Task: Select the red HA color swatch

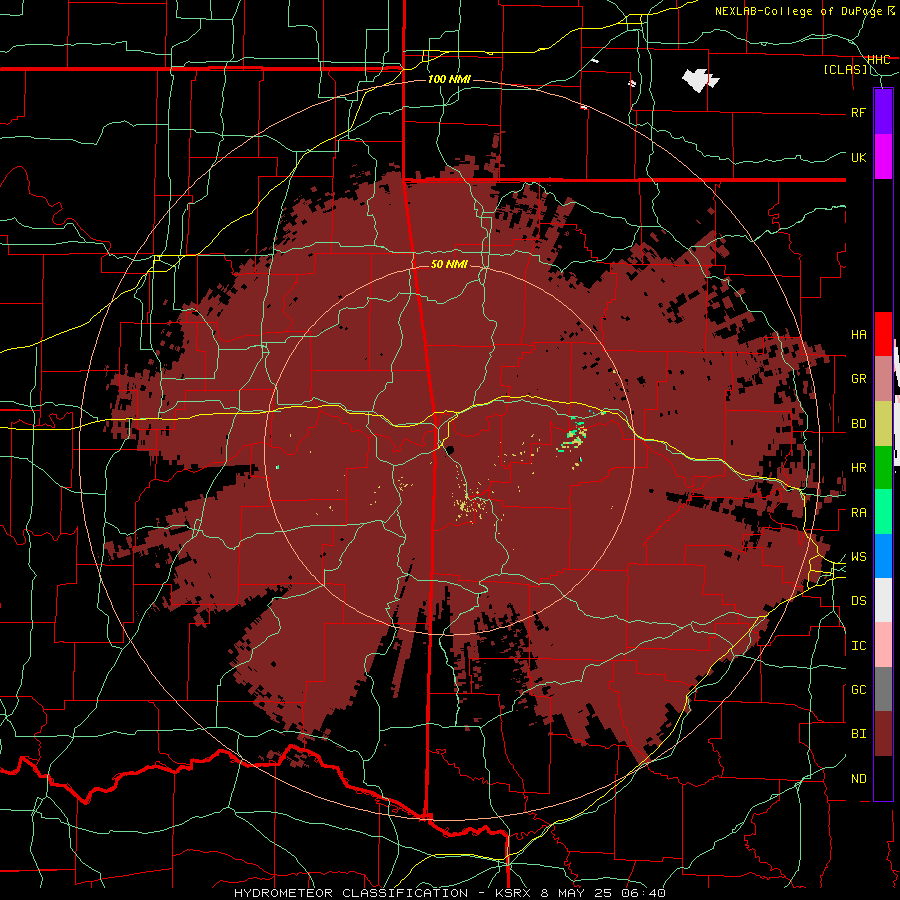Action: pos(883,334)
